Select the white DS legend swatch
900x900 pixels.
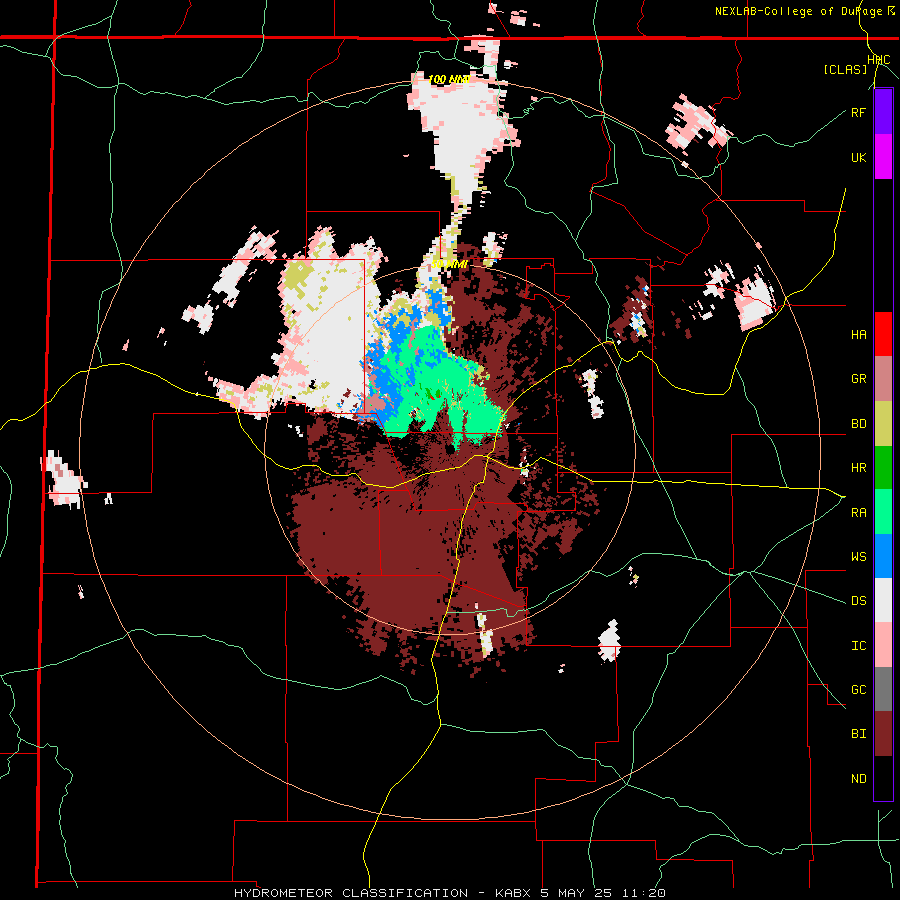883,600
